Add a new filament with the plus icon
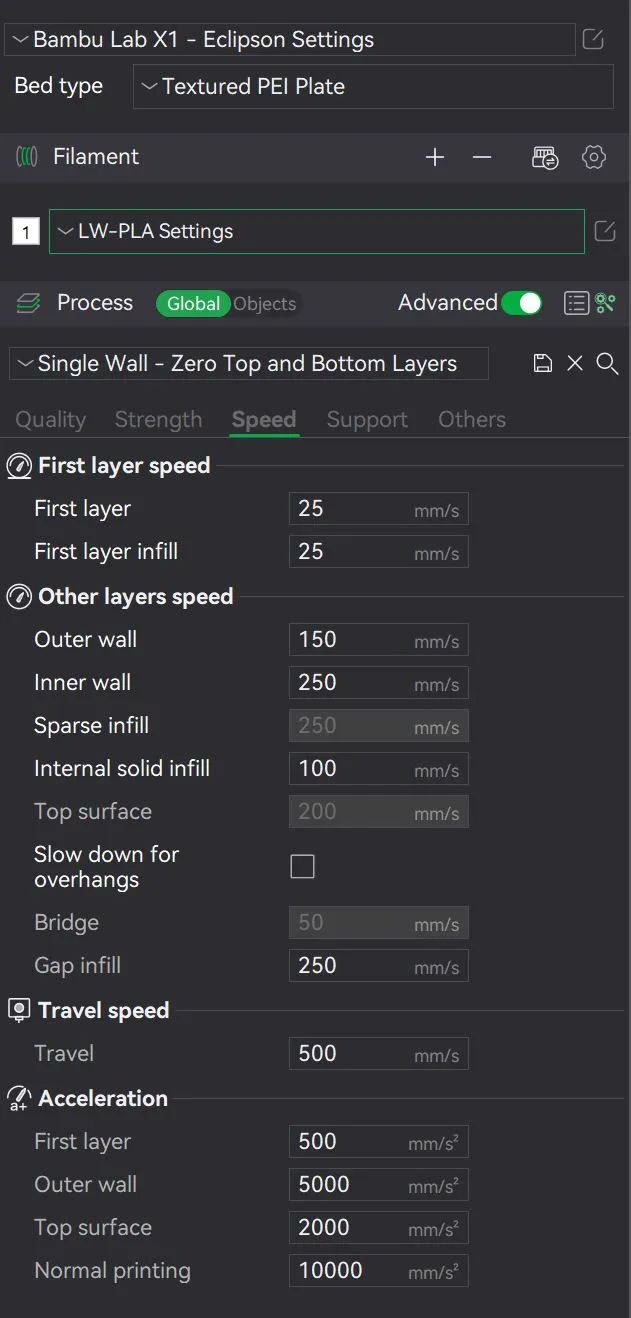Screen dimensions: 631x1318 coord(435,157)
